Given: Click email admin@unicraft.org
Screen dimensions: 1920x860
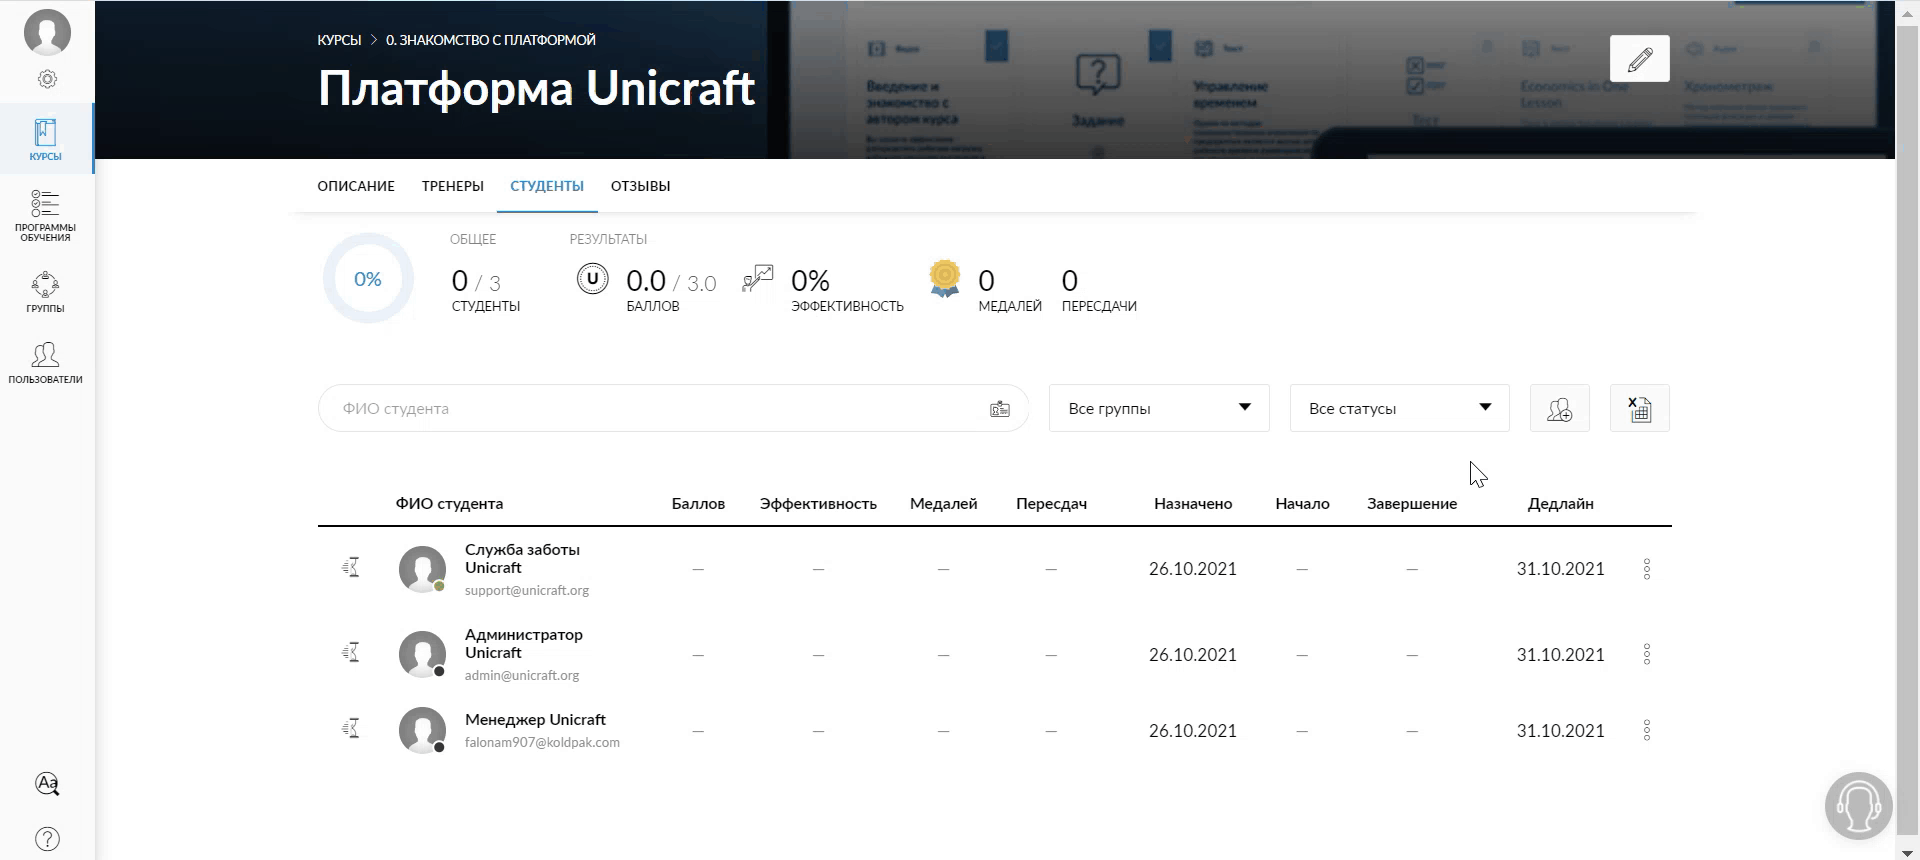Looking at the screenshot, I should point(522,675).
